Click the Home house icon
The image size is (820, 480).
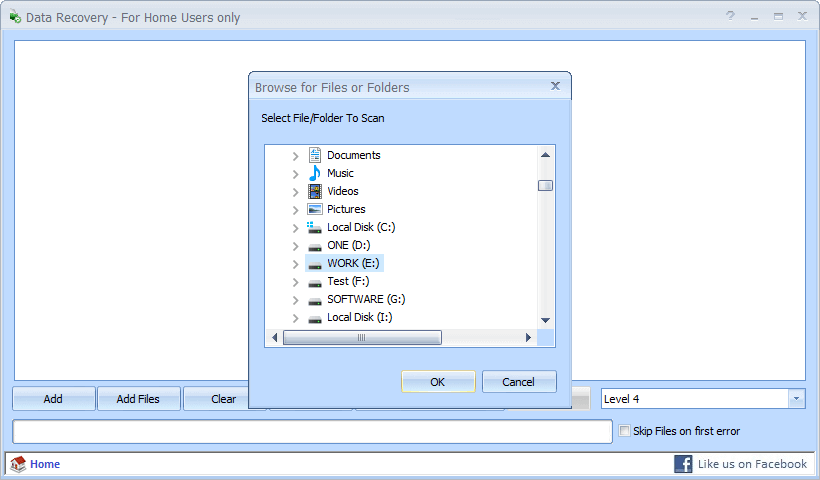pos(18,464)
